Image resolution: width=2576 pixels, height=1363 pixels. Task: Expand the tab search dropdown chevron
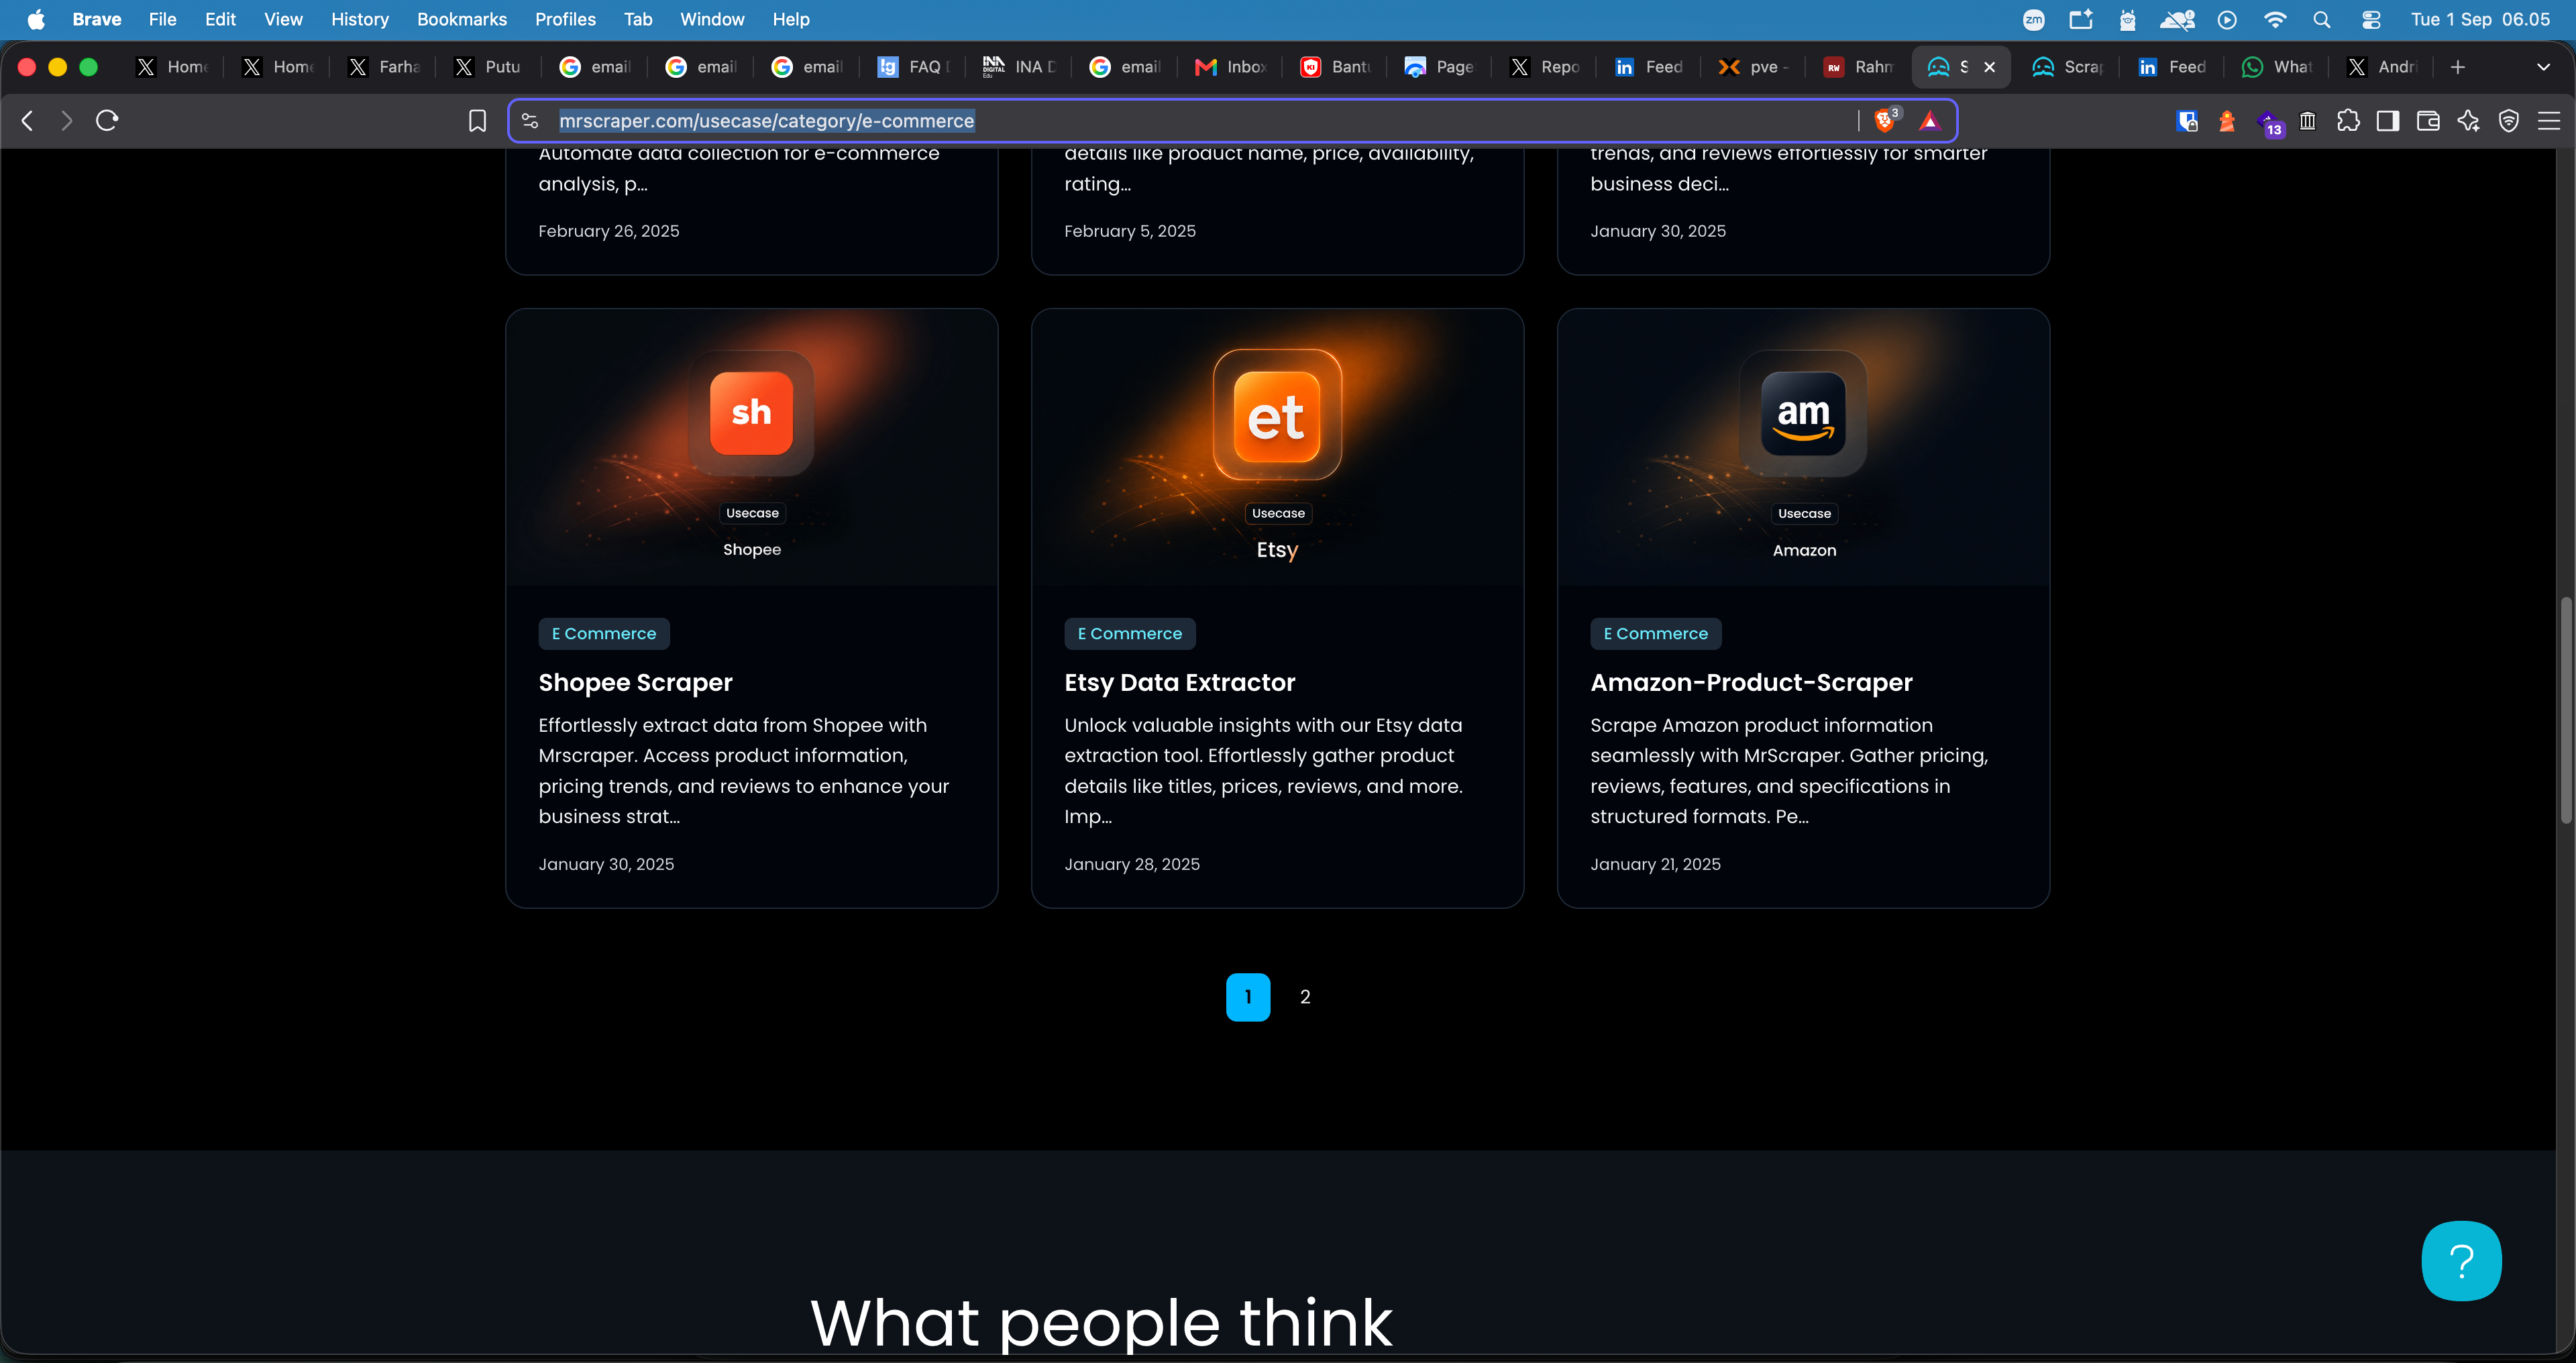click(x=2543, y=67)
